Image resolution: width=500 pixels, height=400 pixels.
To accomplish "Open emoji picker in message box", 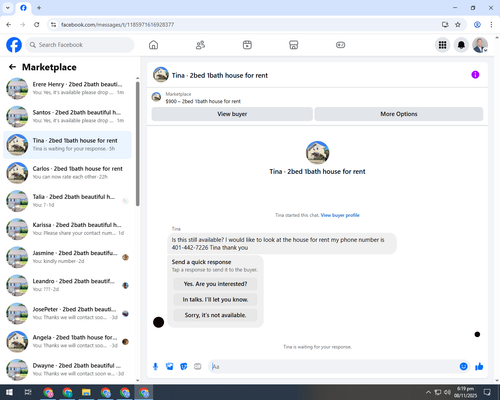I will click(463, 367).
